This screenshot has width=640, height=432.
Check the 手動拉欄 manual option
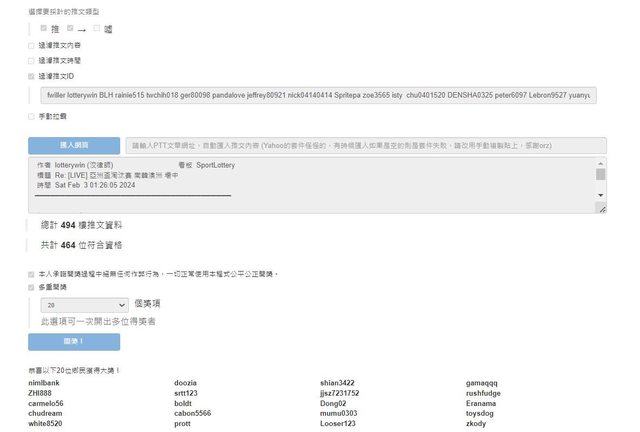[31, 117]
